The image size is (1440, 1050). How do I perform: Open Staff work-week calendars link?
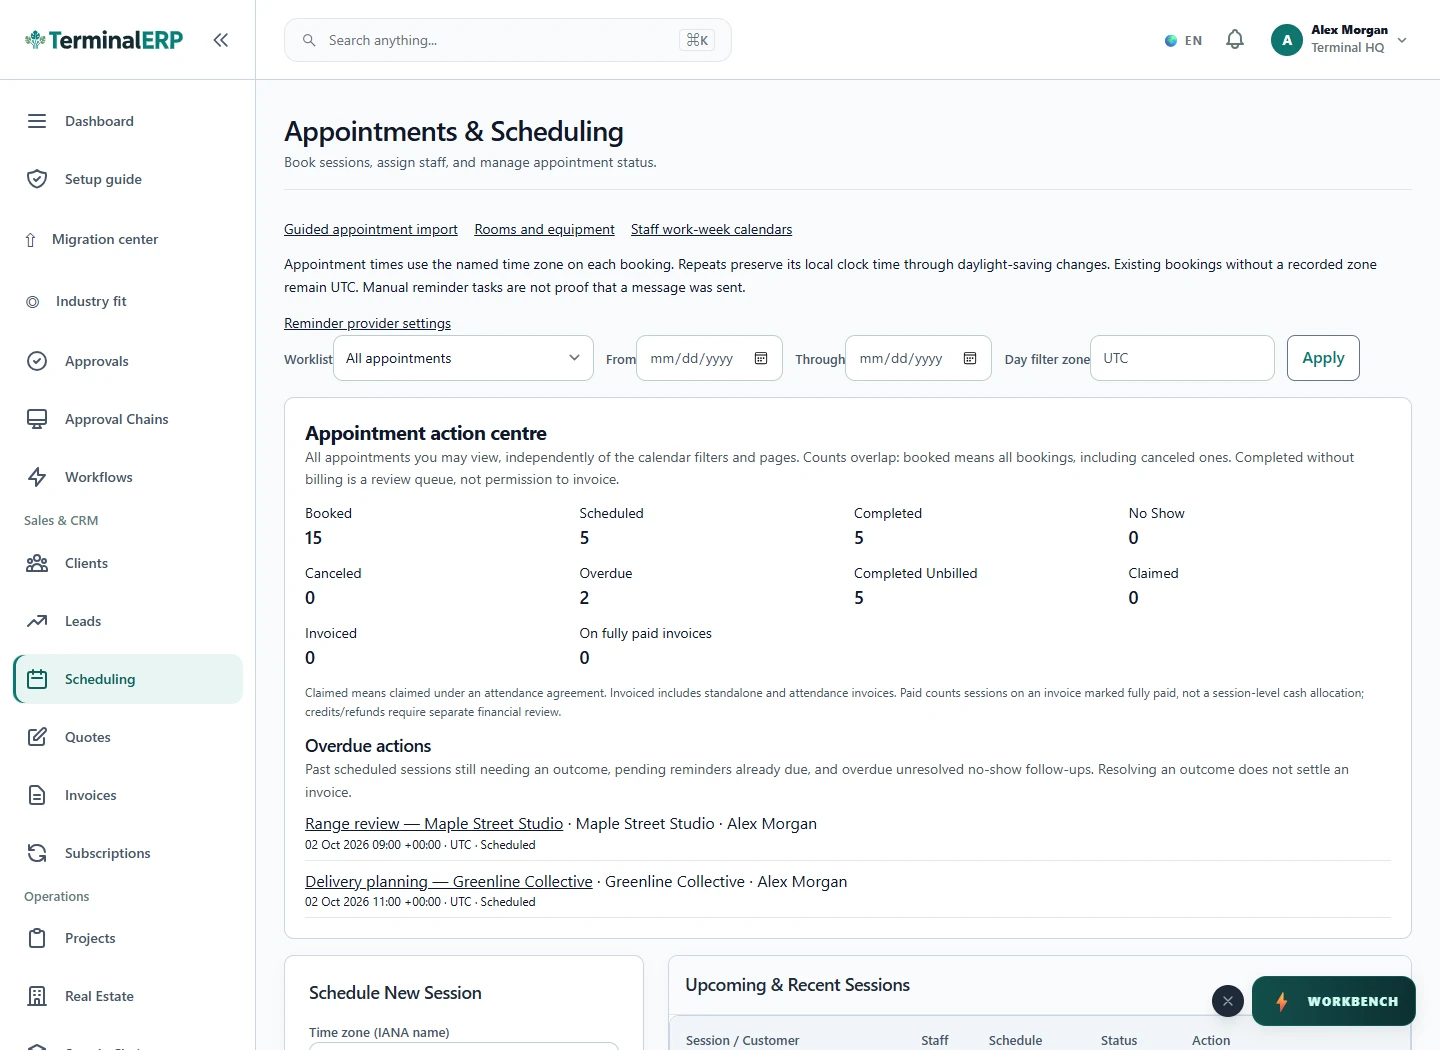click(x=711, y=229)
